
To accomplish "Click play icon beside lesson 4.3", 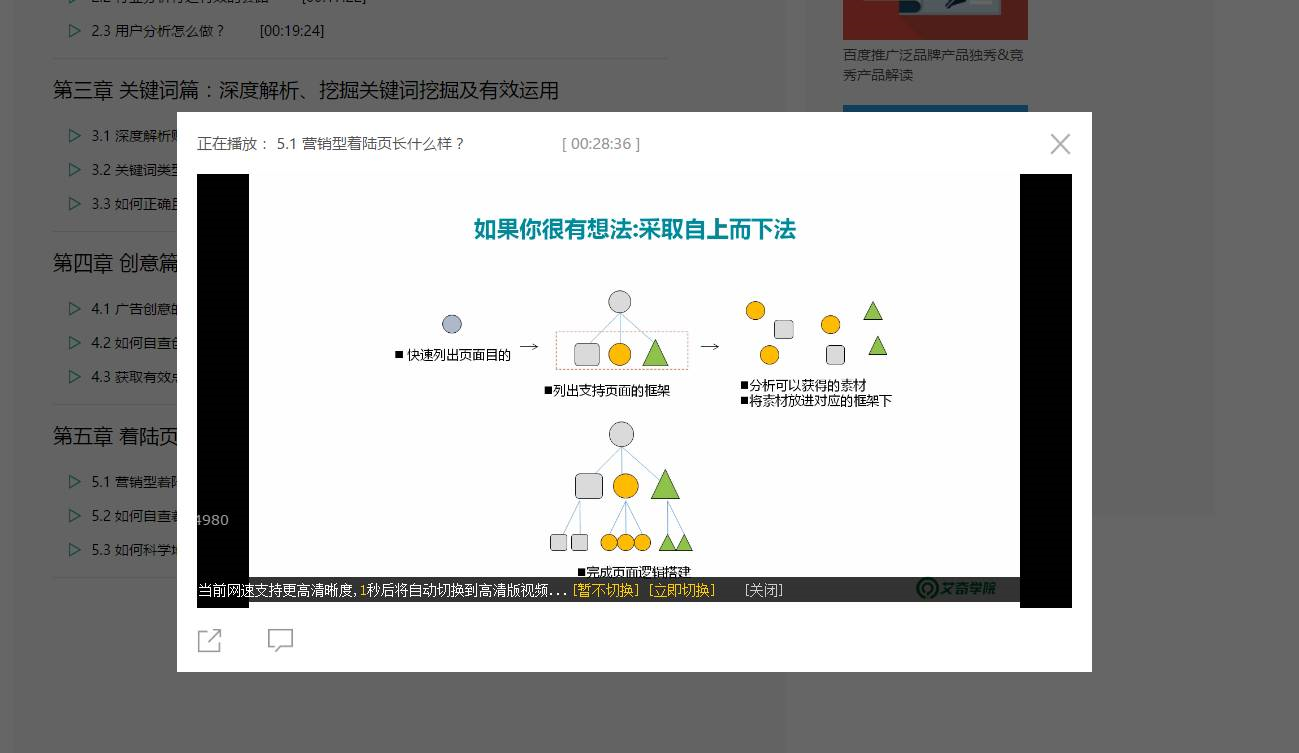I will [75, 377].
